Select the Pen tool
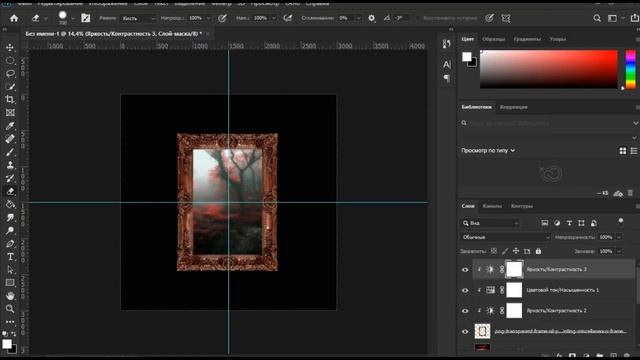640x360 pixels. 10,244
